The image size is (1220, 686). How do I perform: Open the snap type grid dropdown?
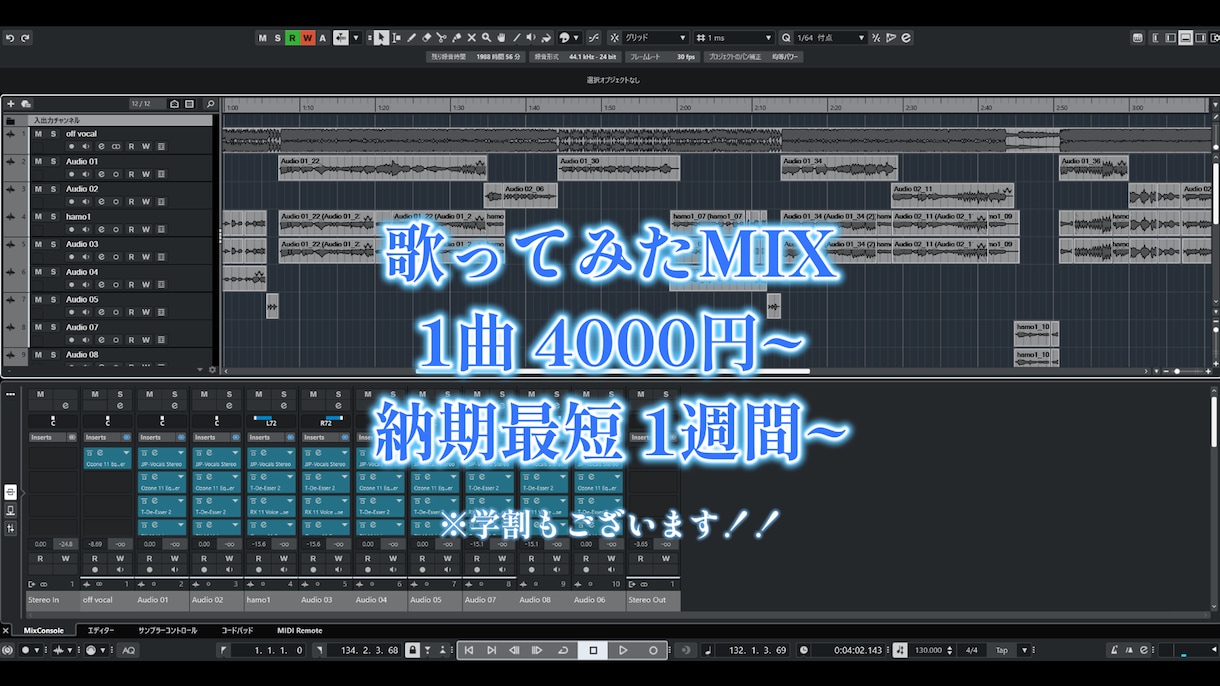[656, 38]
